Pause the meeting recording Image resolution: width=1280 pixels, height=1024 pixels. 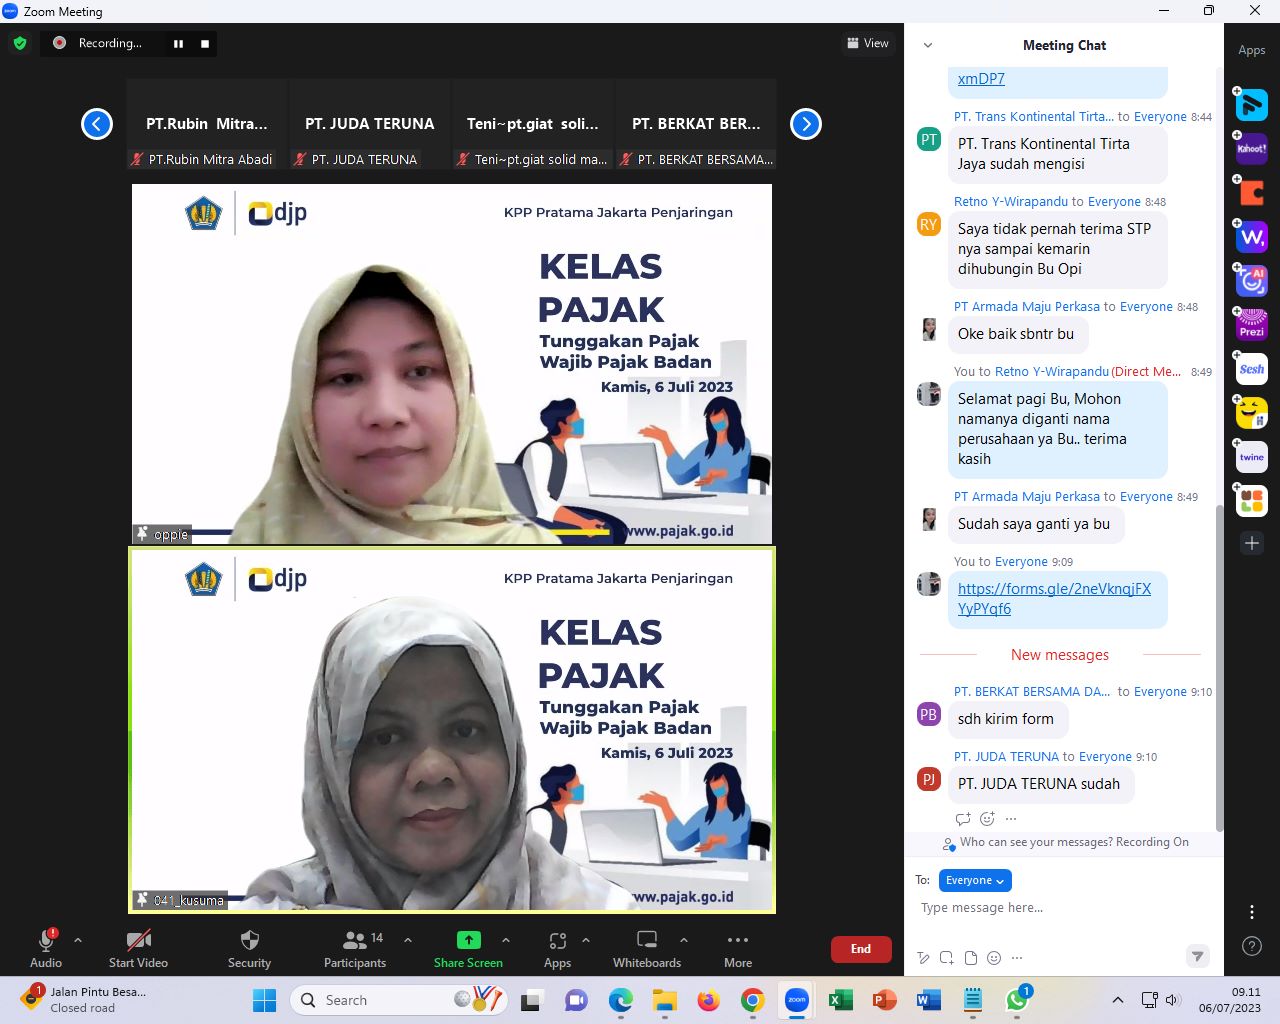[x=179, y=44]
